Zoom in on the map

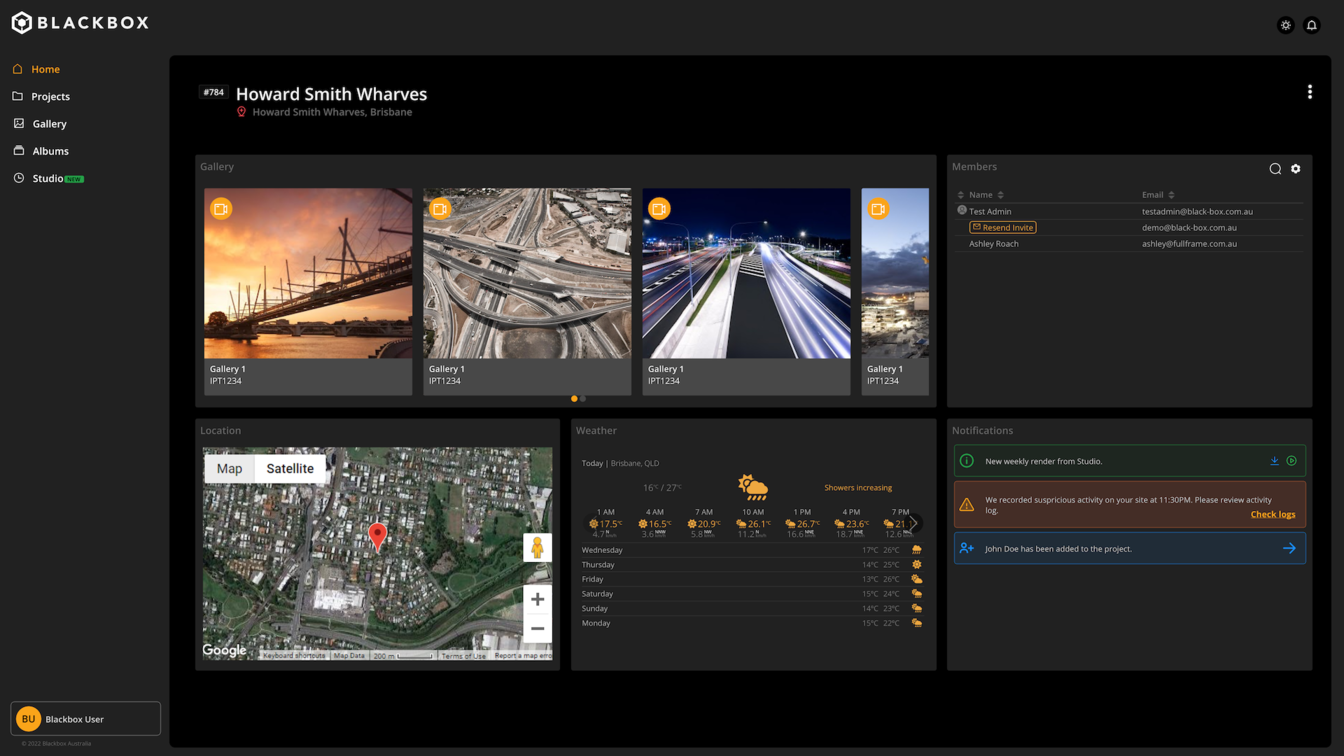537,600
